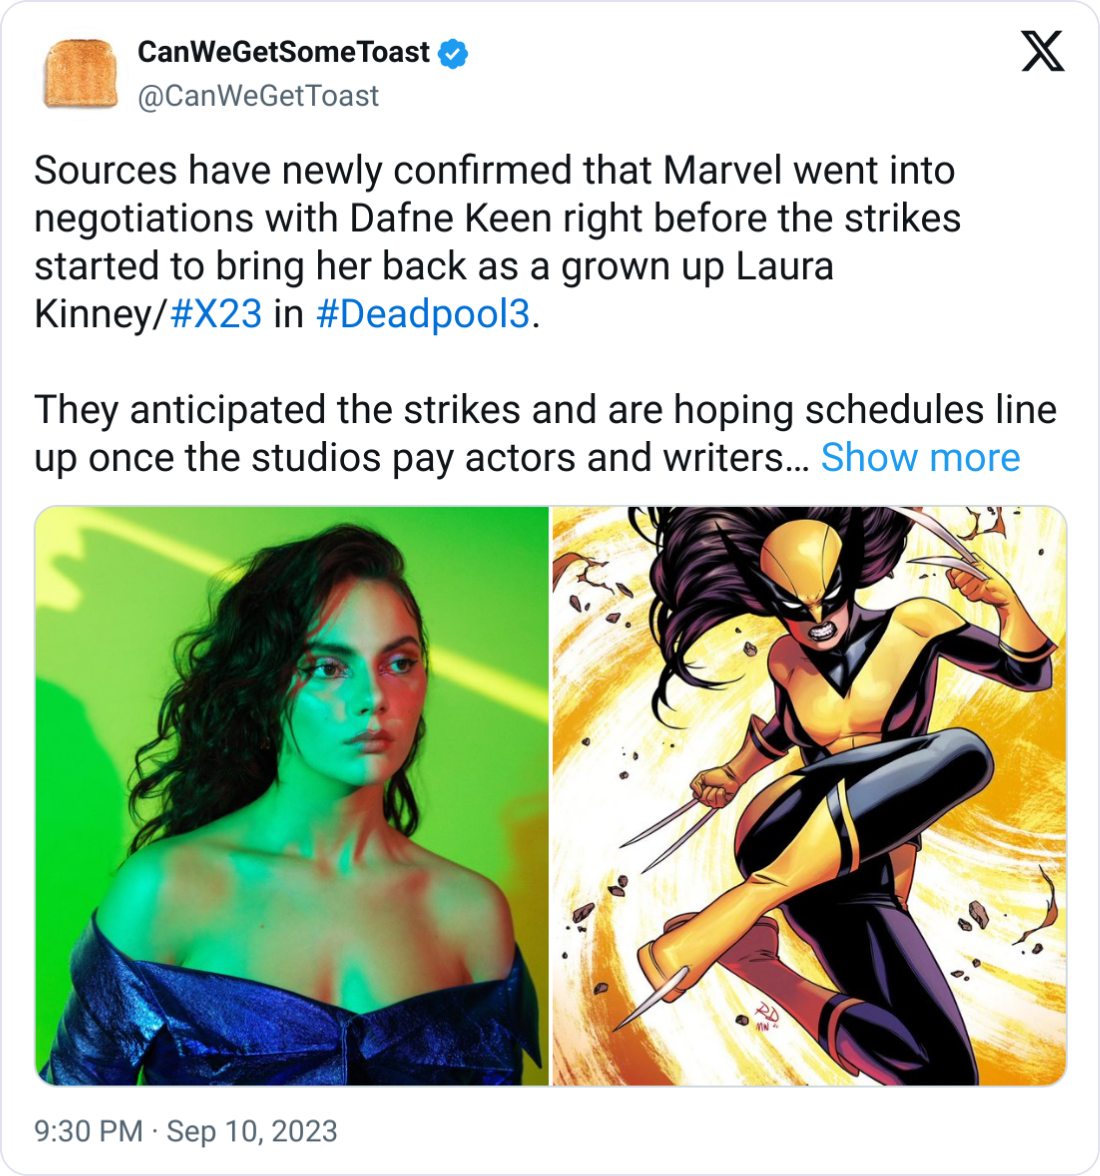Expand the tweet with Show more
1100x1176 pixels.
click(920, 457)
